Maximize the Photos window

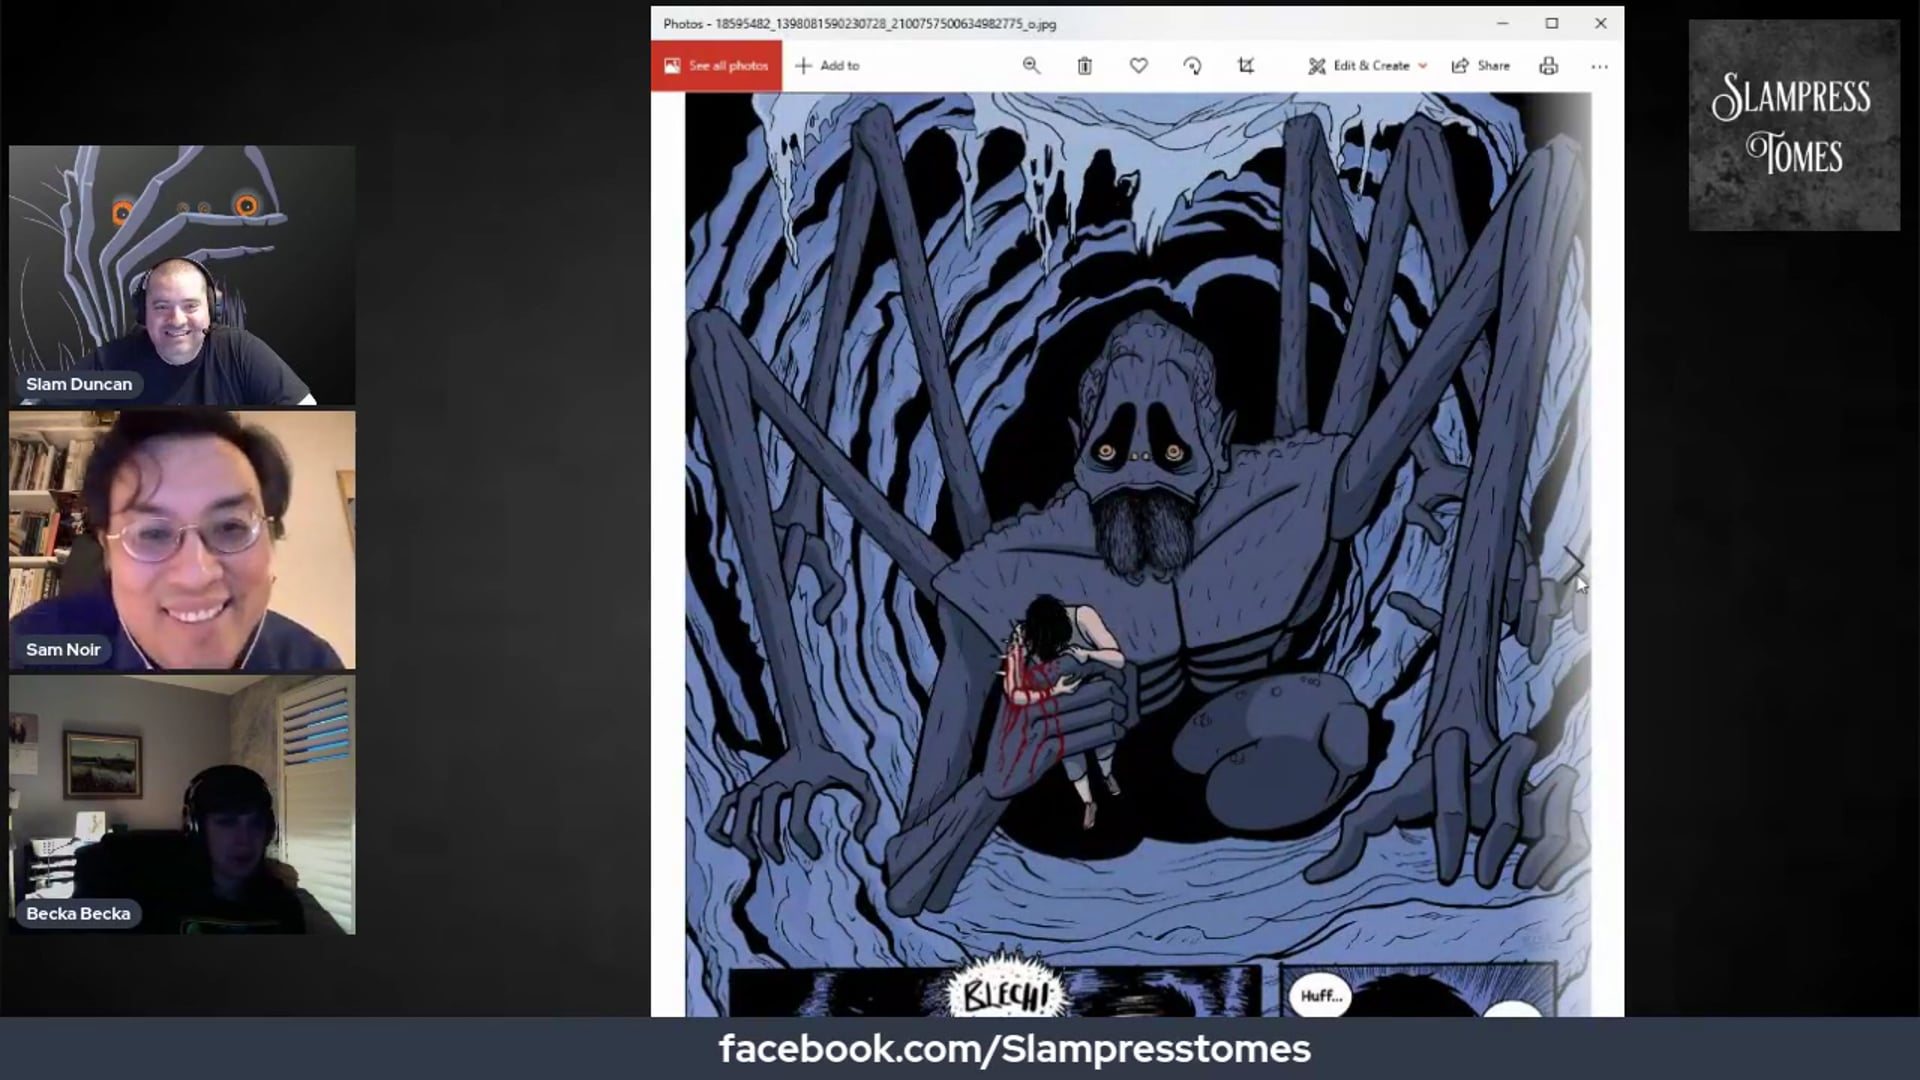tap(1551, 23)
